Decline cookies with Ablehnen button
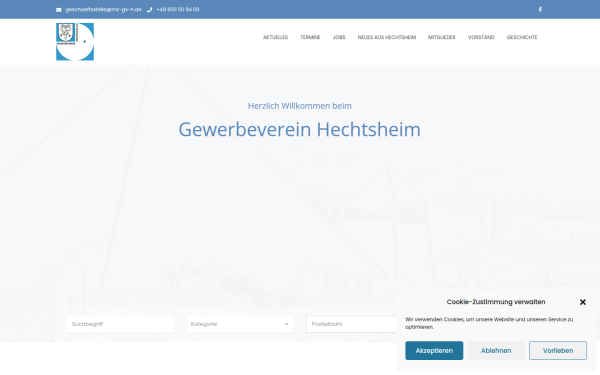Viewport: 600px width, 375px height. point(496,351)
